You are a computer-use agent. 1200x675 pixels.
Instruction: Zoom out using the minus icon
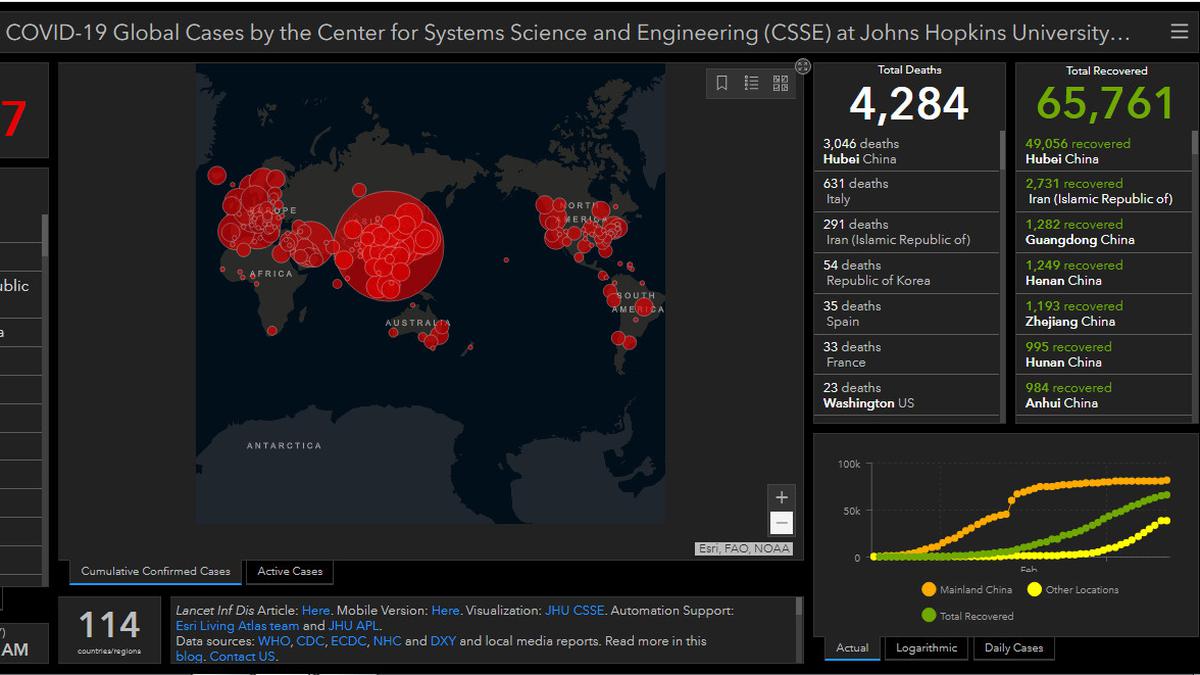coord(781,523)
